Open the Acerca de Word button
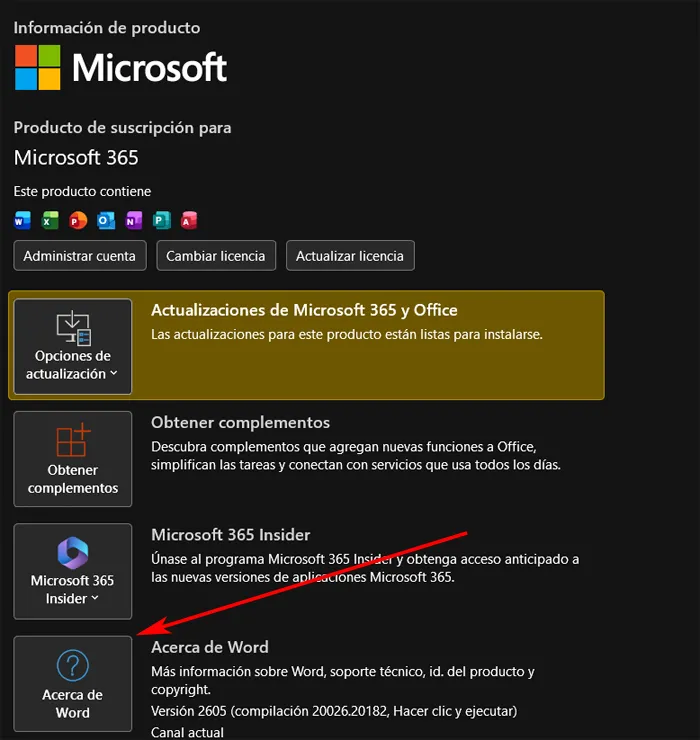The image size is (700, 740). [x=73, y=683]
